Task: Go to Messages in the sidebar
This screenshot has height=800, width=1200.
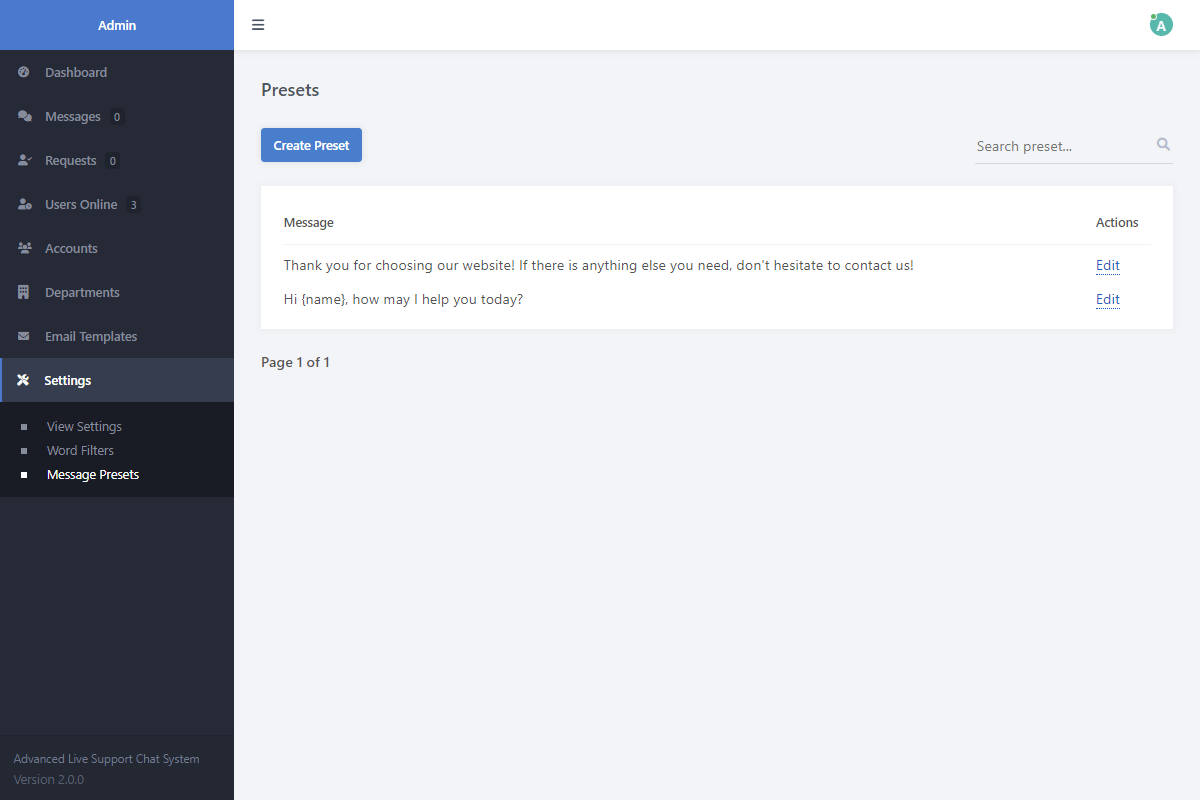Action: [117, 116]
